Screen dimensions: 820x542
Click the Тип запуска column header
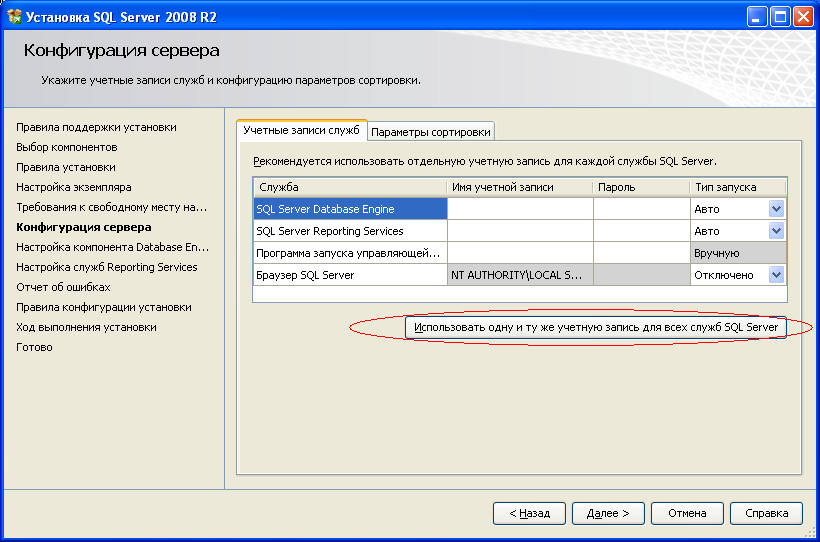(x=737, y=187)
